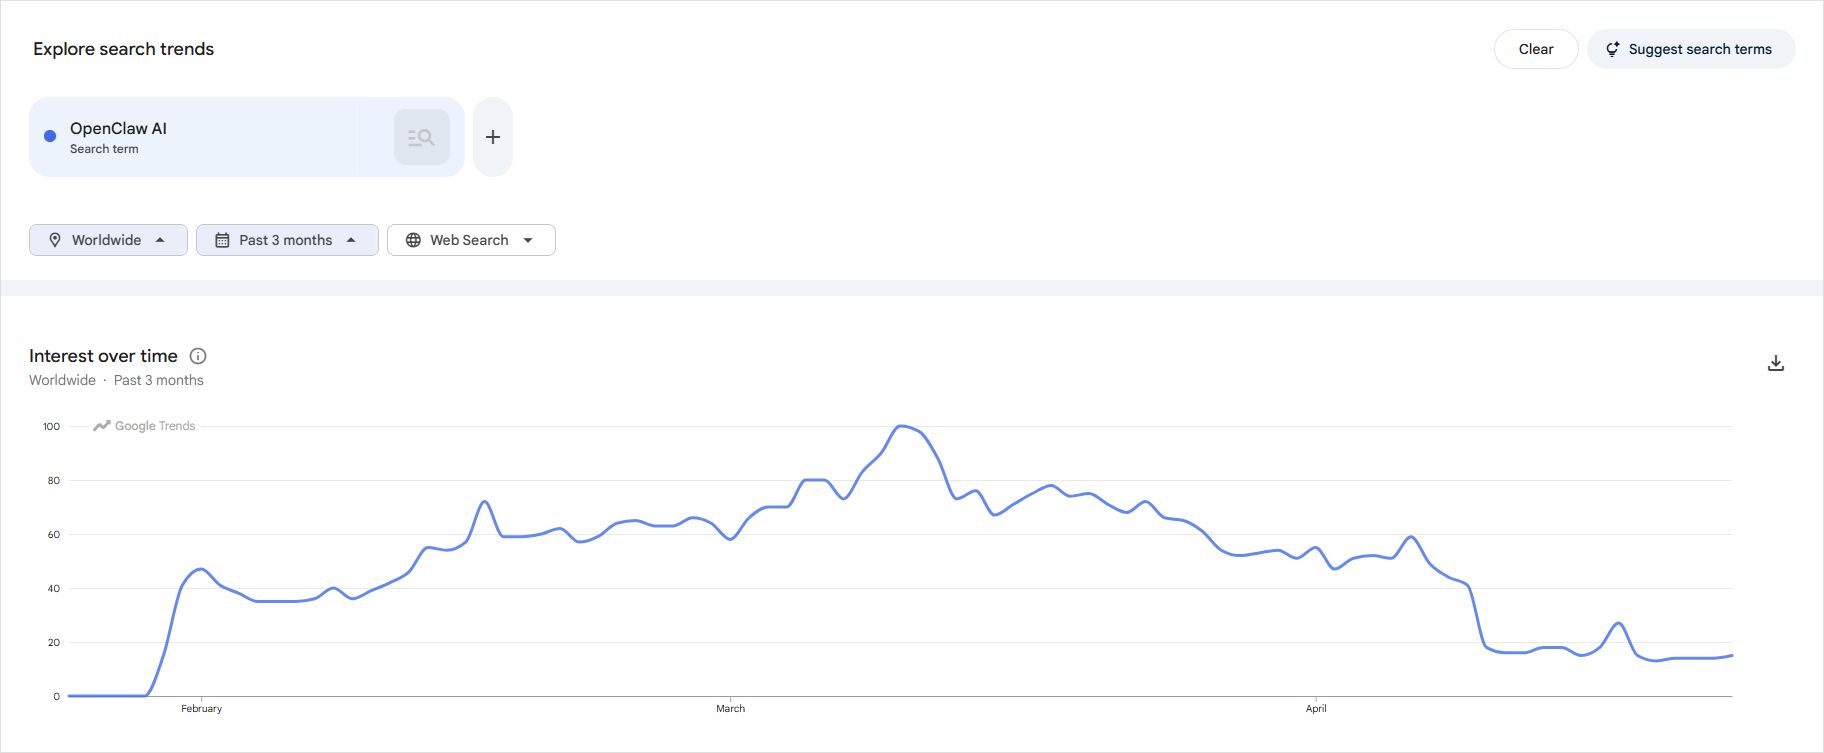Select the OpenClaw AI search term chip
Screen dimensions: 1824x753
(x=200, y=136)
